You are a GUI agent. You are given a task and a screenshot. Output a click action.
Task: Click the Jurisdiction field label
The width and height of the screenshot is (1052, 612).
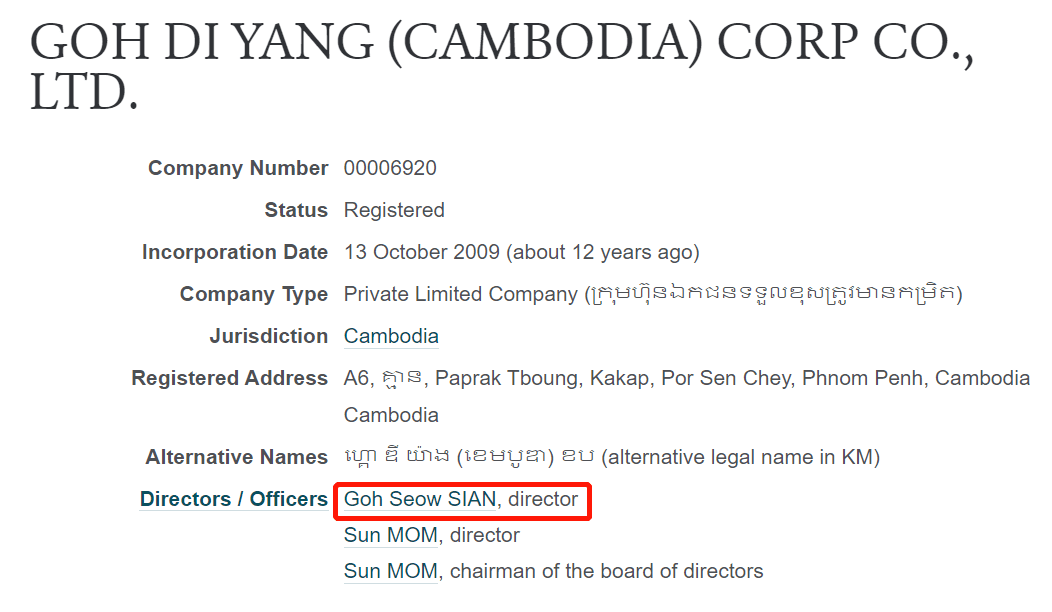click(x=268, y=337)
